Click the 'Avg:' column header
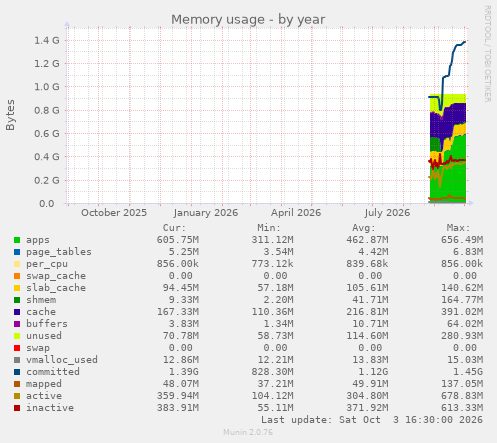The width and height of the screenshot is (497, 443). [364, 228]
